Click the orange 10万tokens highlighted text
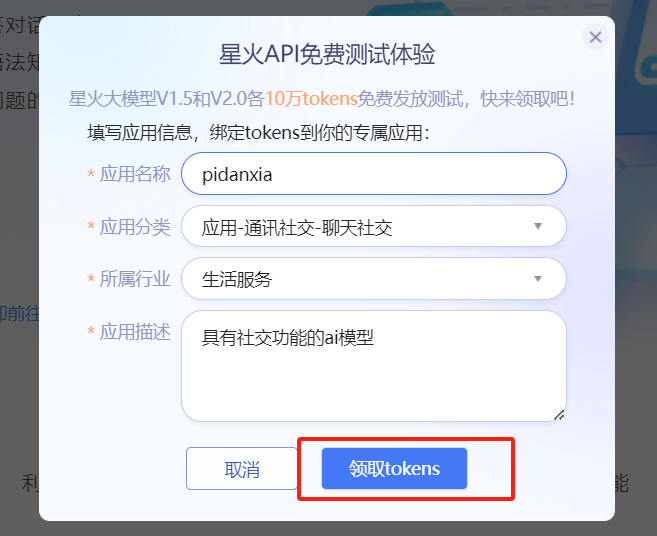The height and width of the screenshot is (536, 657). click(x=311, y=100)
